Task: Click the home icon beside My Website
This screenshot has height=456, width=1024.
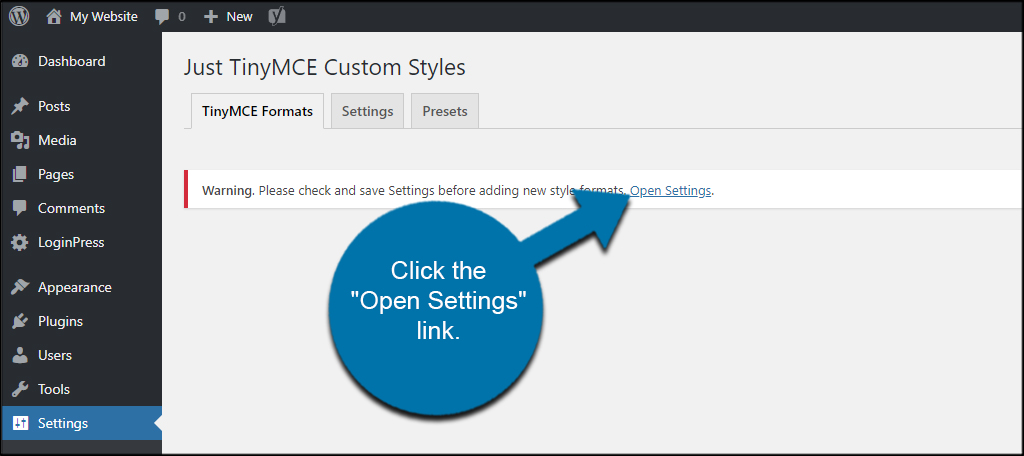Action: point(54,16)
